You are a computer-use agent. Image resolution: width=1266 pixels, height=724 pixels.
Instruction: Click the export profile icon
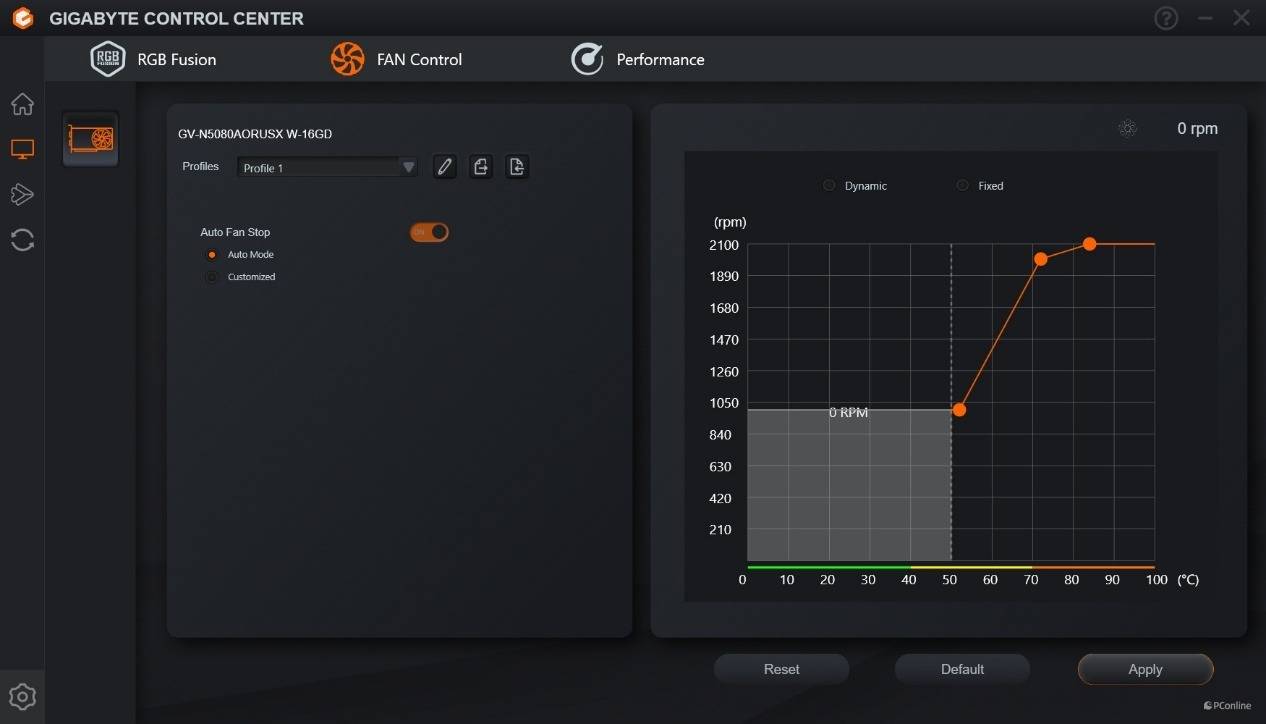tap(481, 167)
